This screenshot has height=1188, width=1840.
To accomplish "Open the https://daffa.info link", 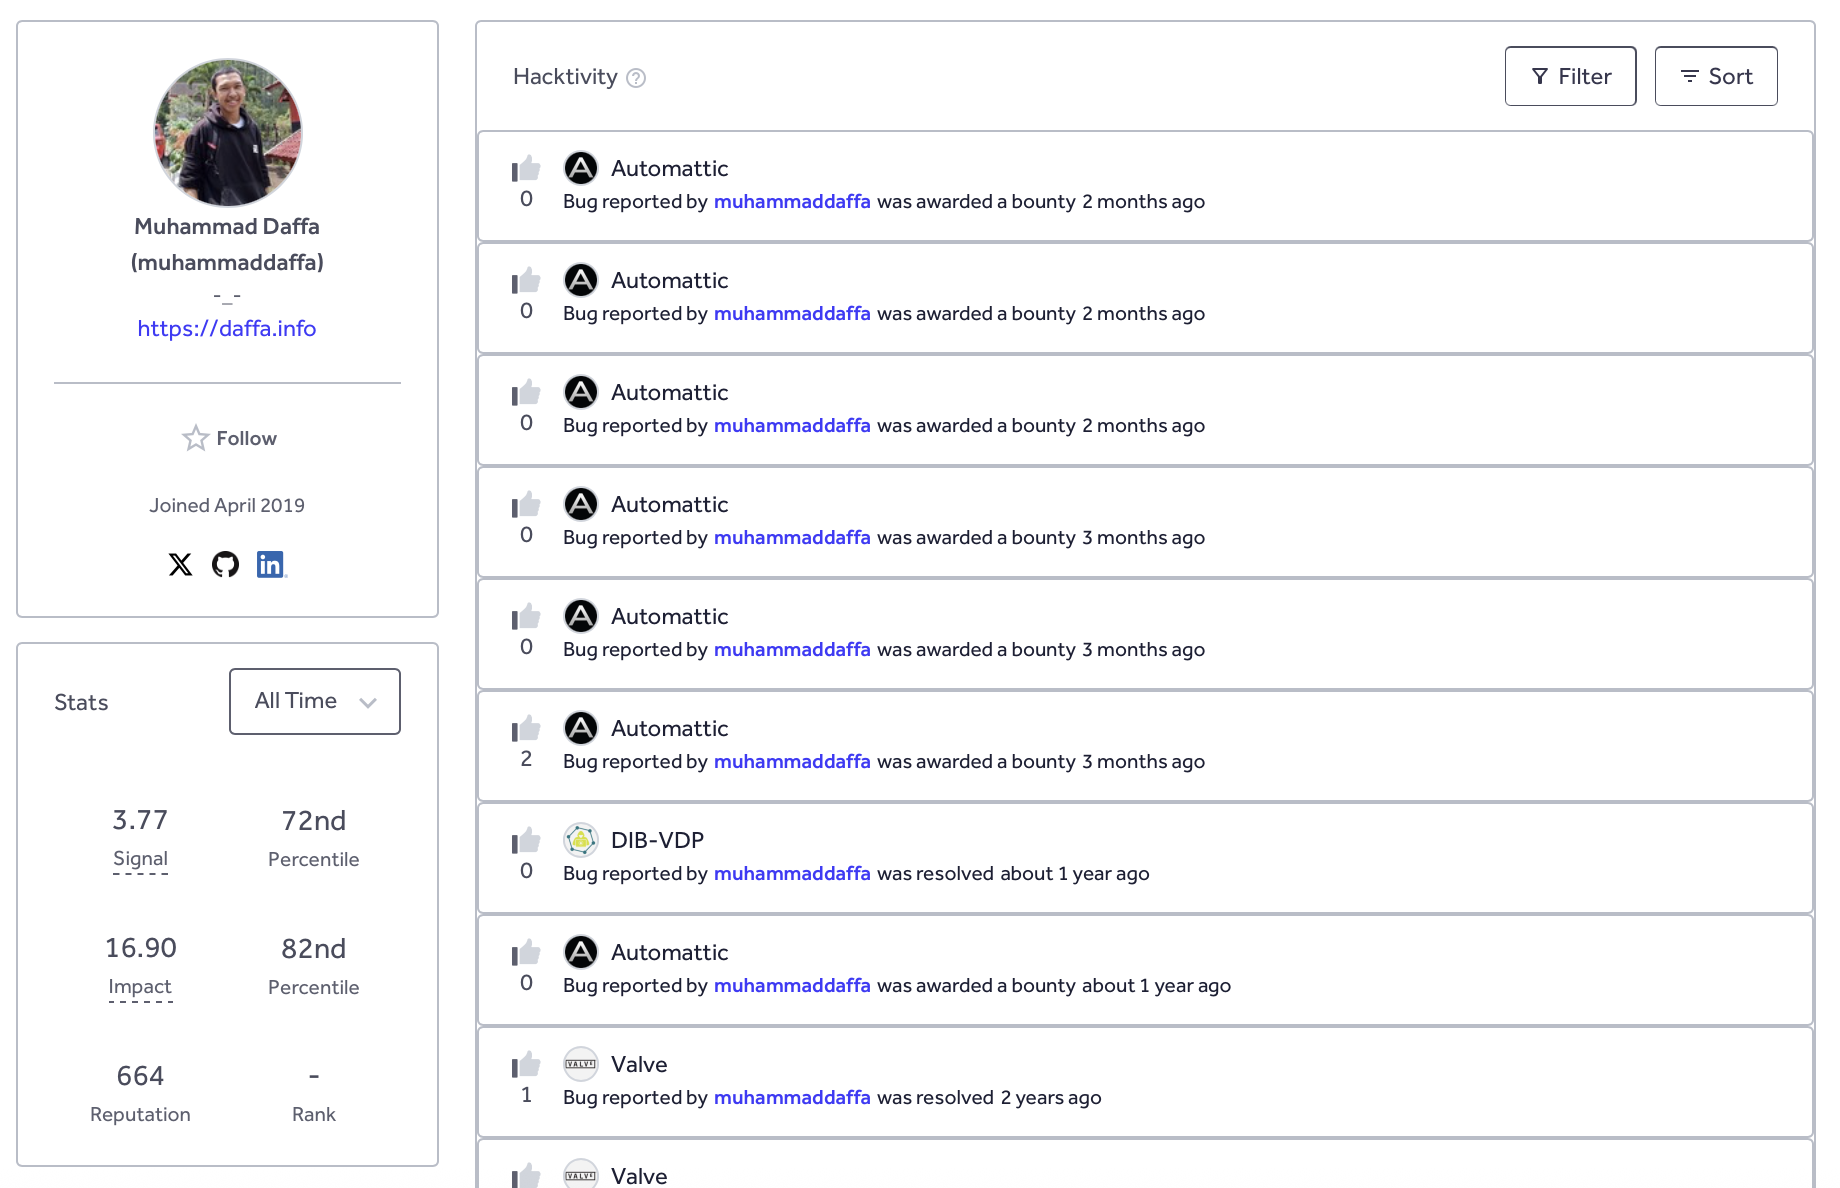I will (227, 328).
